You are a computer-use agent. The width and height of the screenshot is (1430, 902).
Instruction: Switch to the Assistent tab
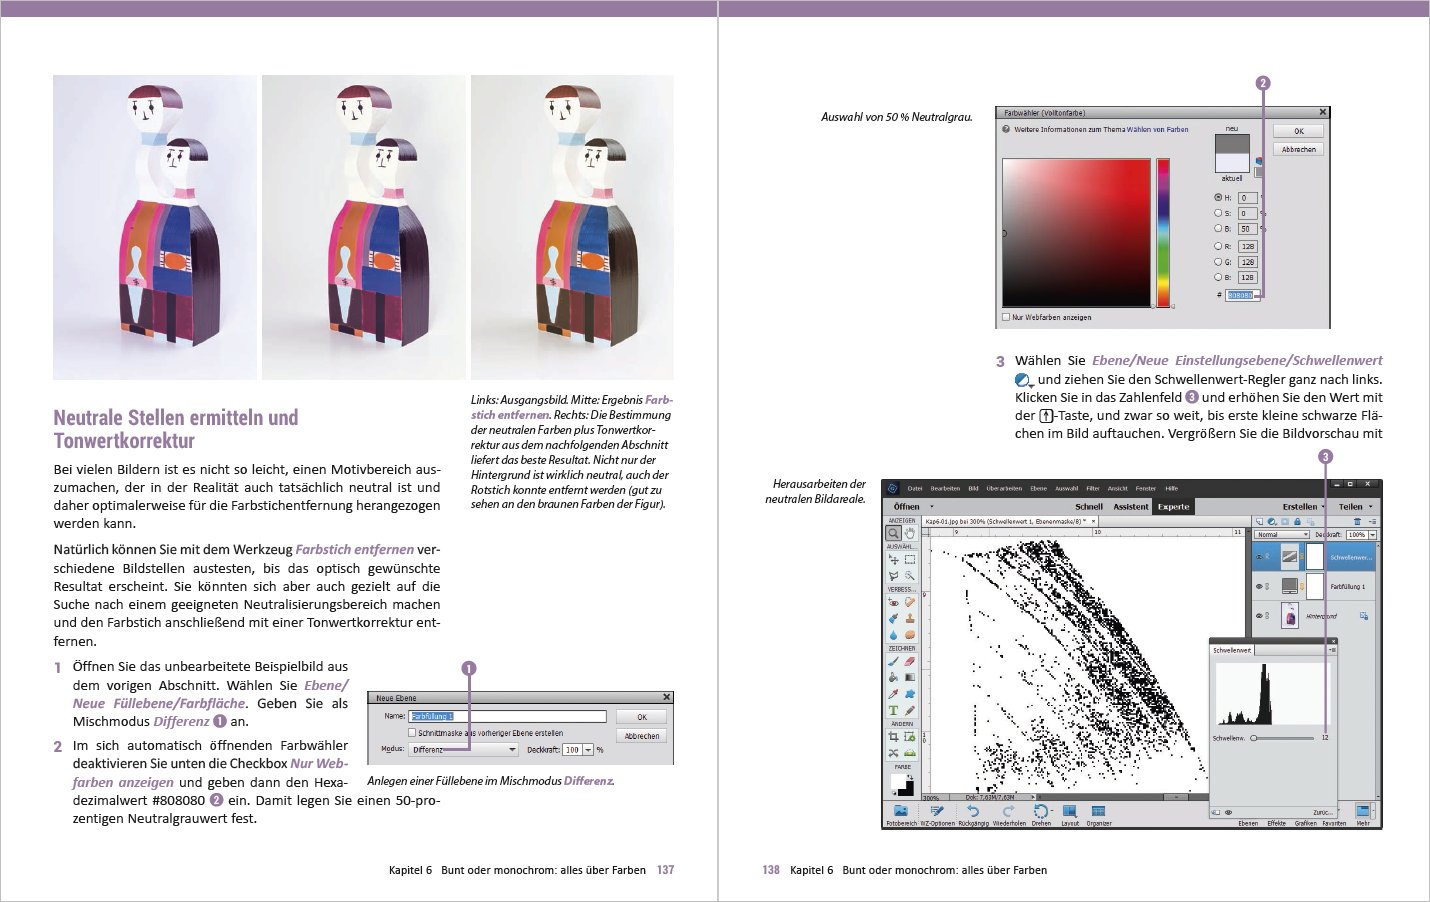[x=1131, y=507]
